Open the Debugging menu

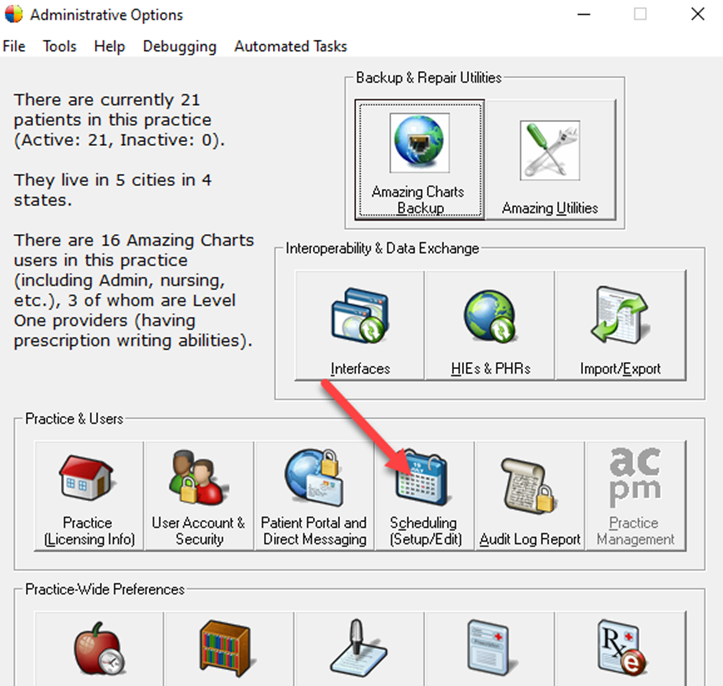(179, 46)
